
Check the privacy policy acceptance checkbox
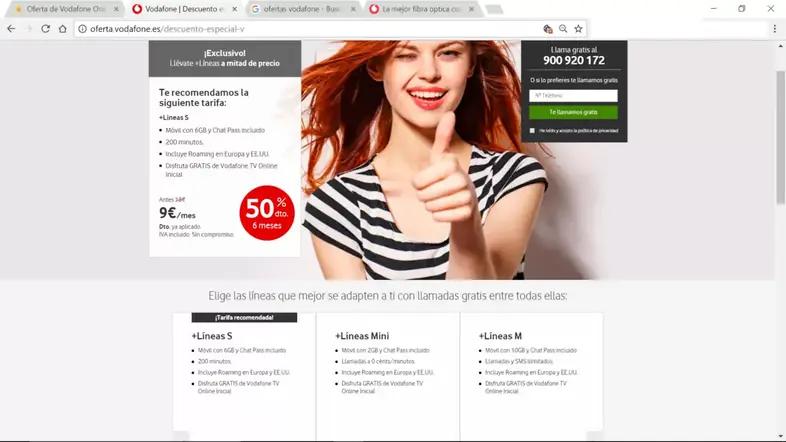(x=532, y=131)
